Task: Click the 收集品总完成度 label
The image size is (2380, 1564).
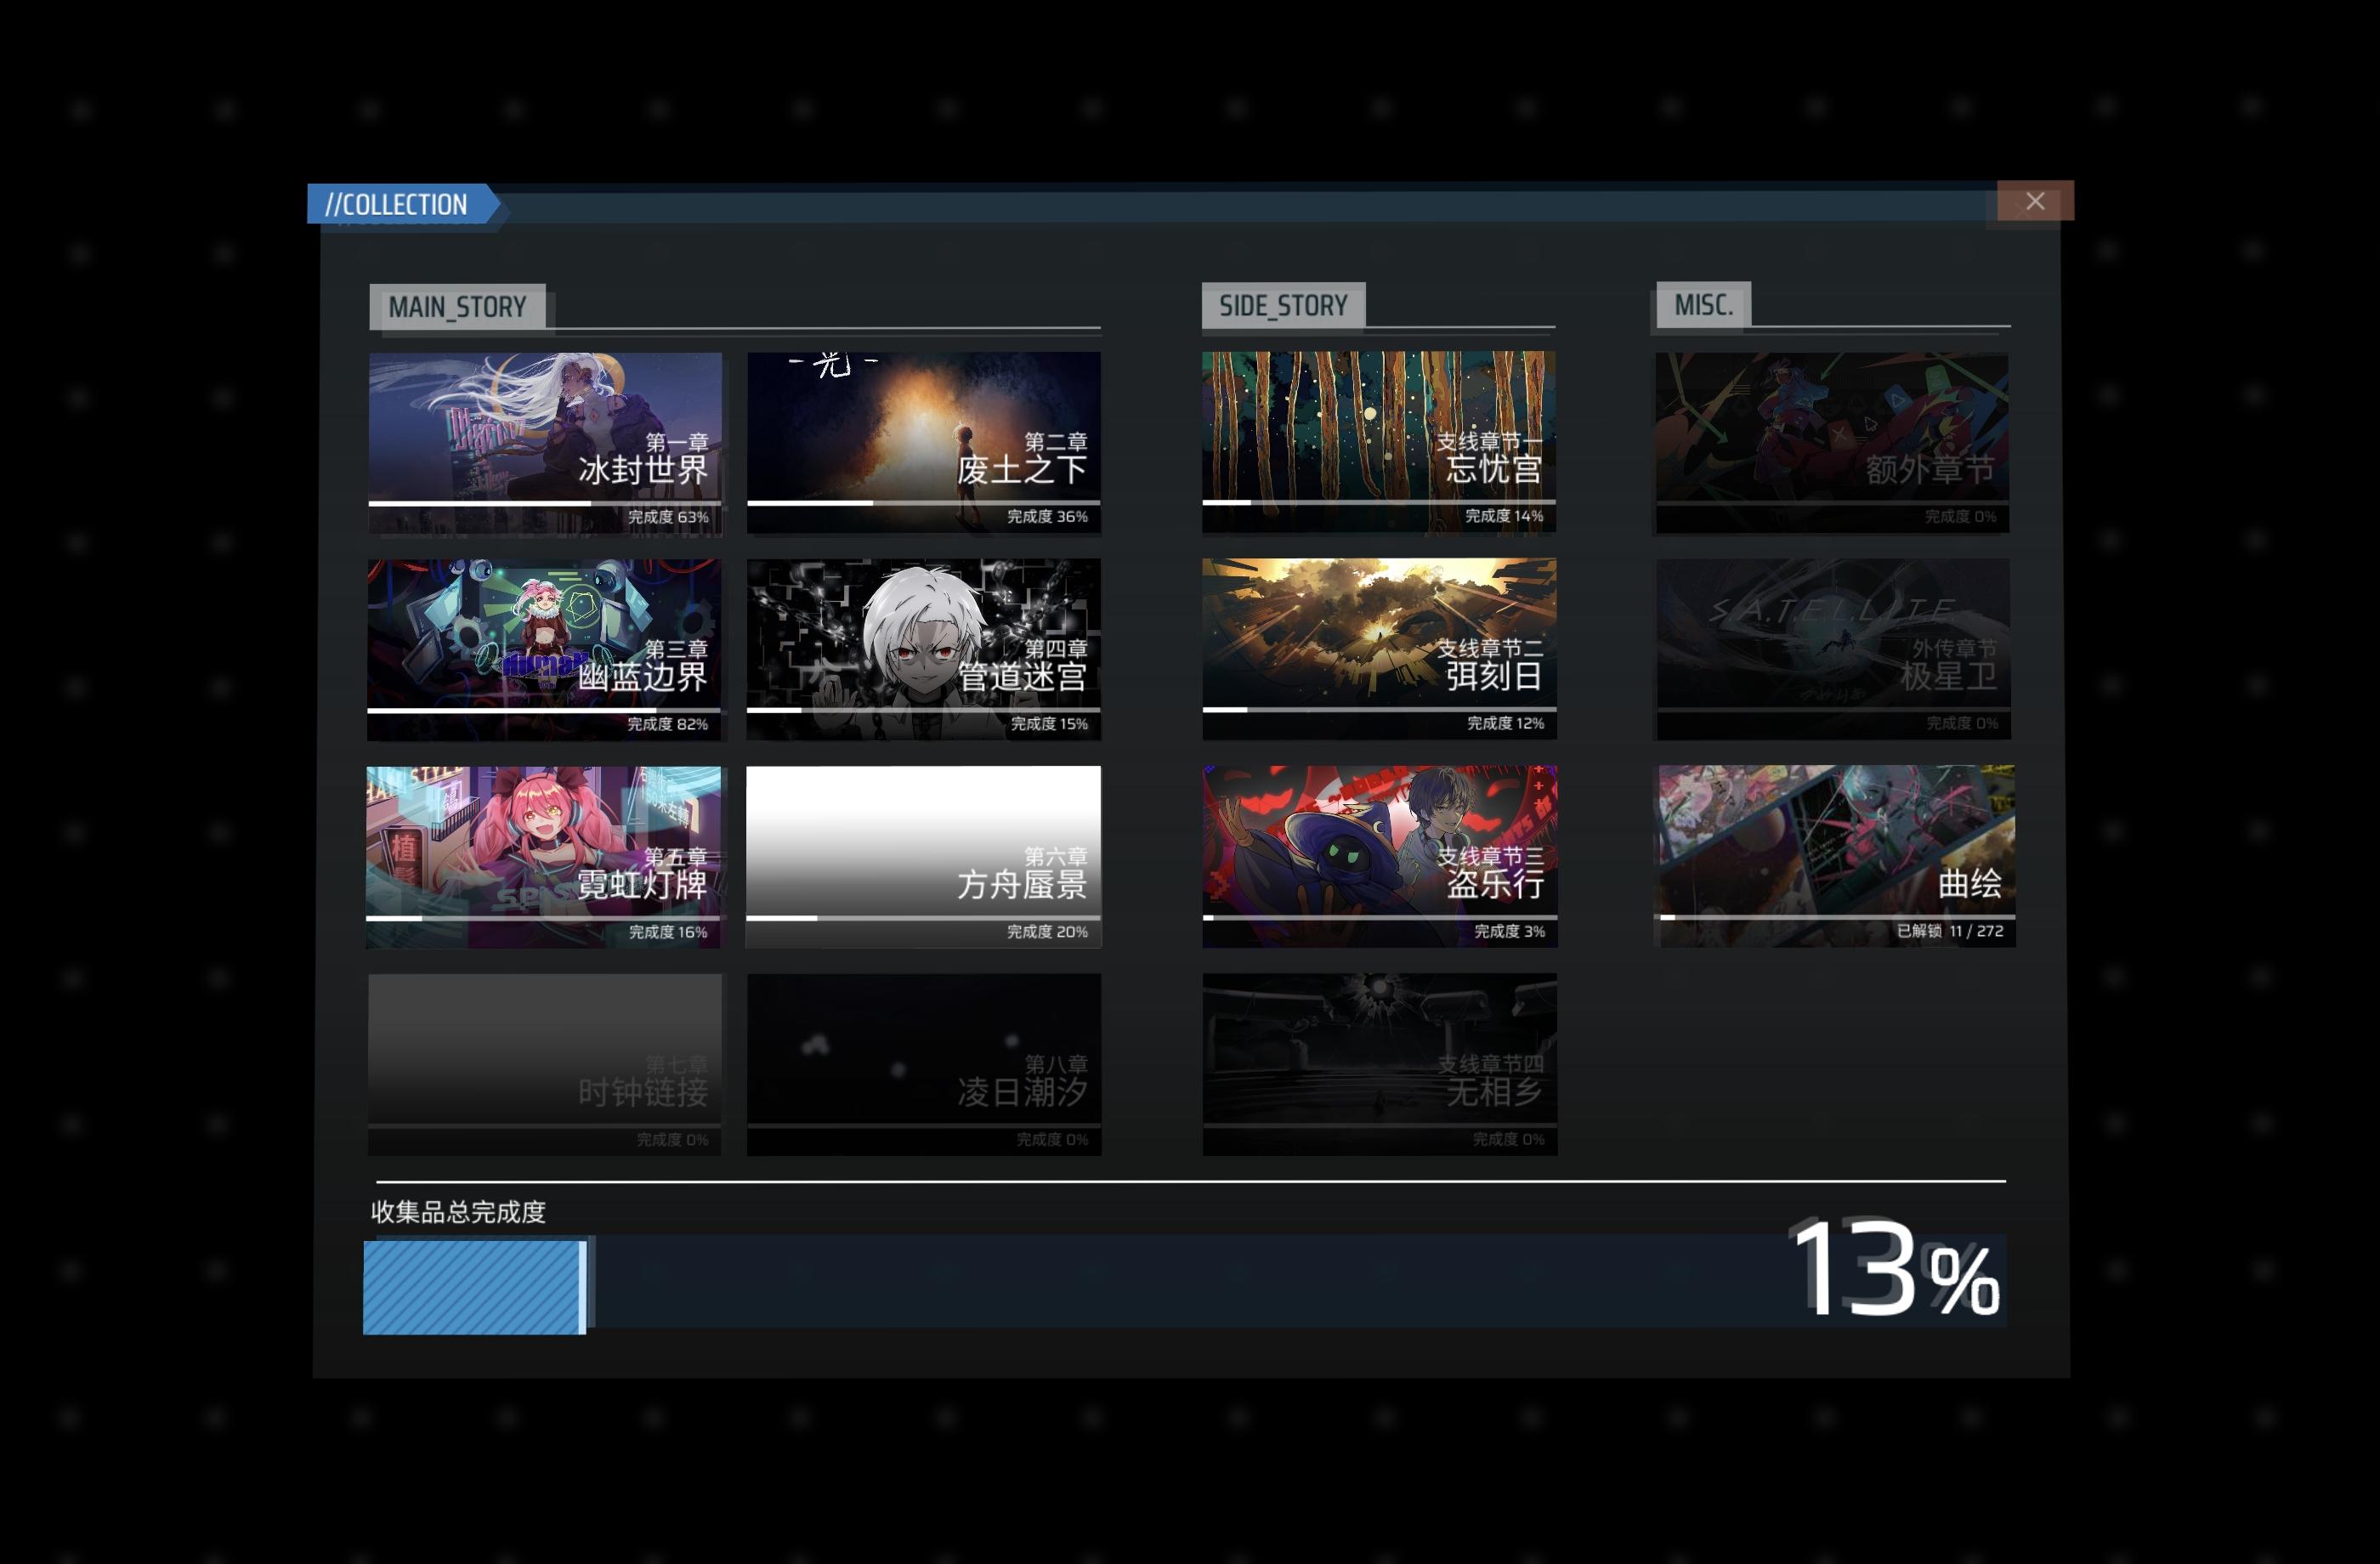Action: tap(458, 1212)
